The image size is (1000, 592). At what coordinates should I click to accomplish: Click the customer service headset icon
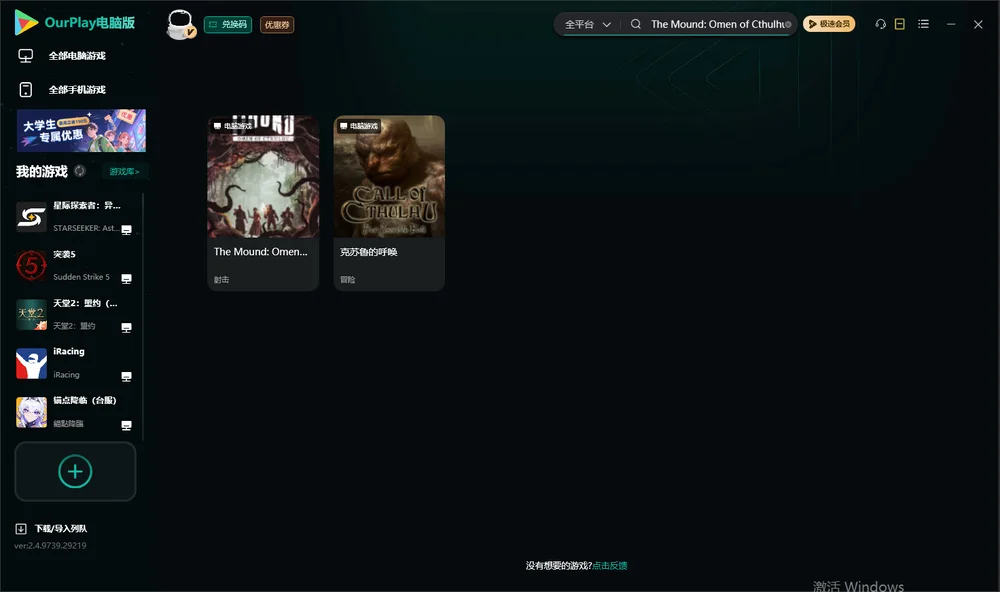pos(880,24)
